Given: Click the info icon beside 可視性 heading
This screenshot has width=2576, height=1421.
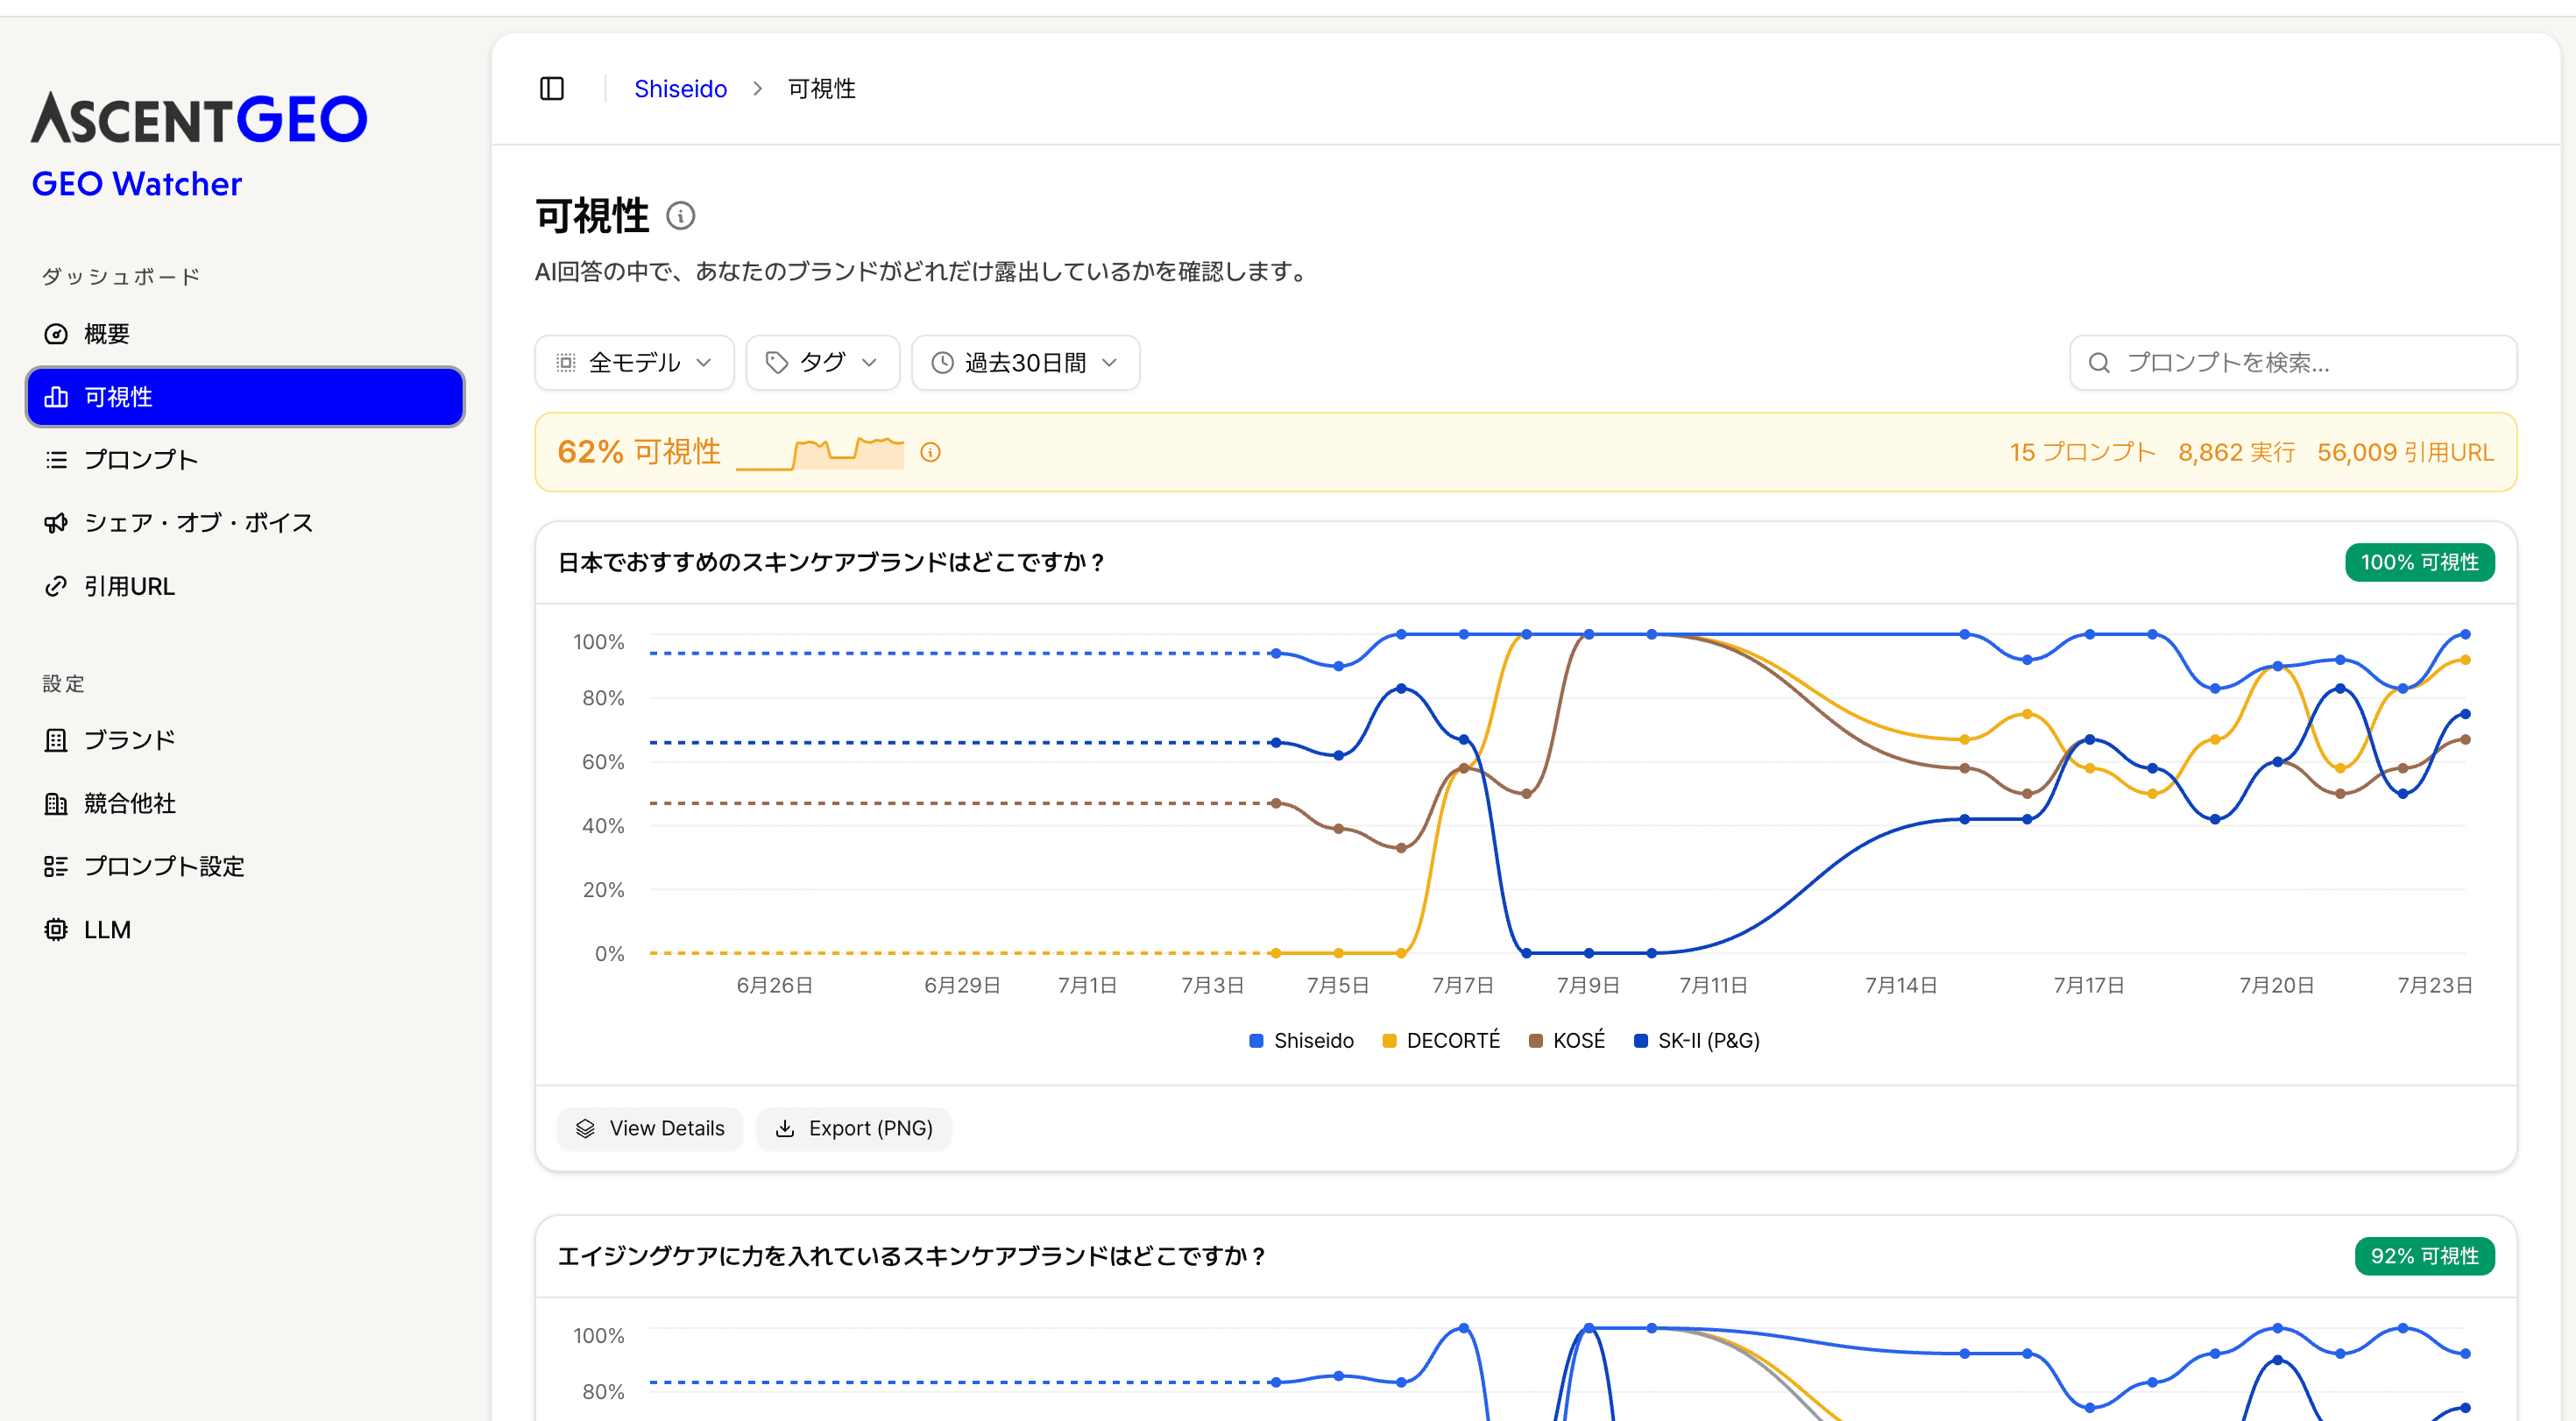Looking at the screenshot, I should point(680,216).
